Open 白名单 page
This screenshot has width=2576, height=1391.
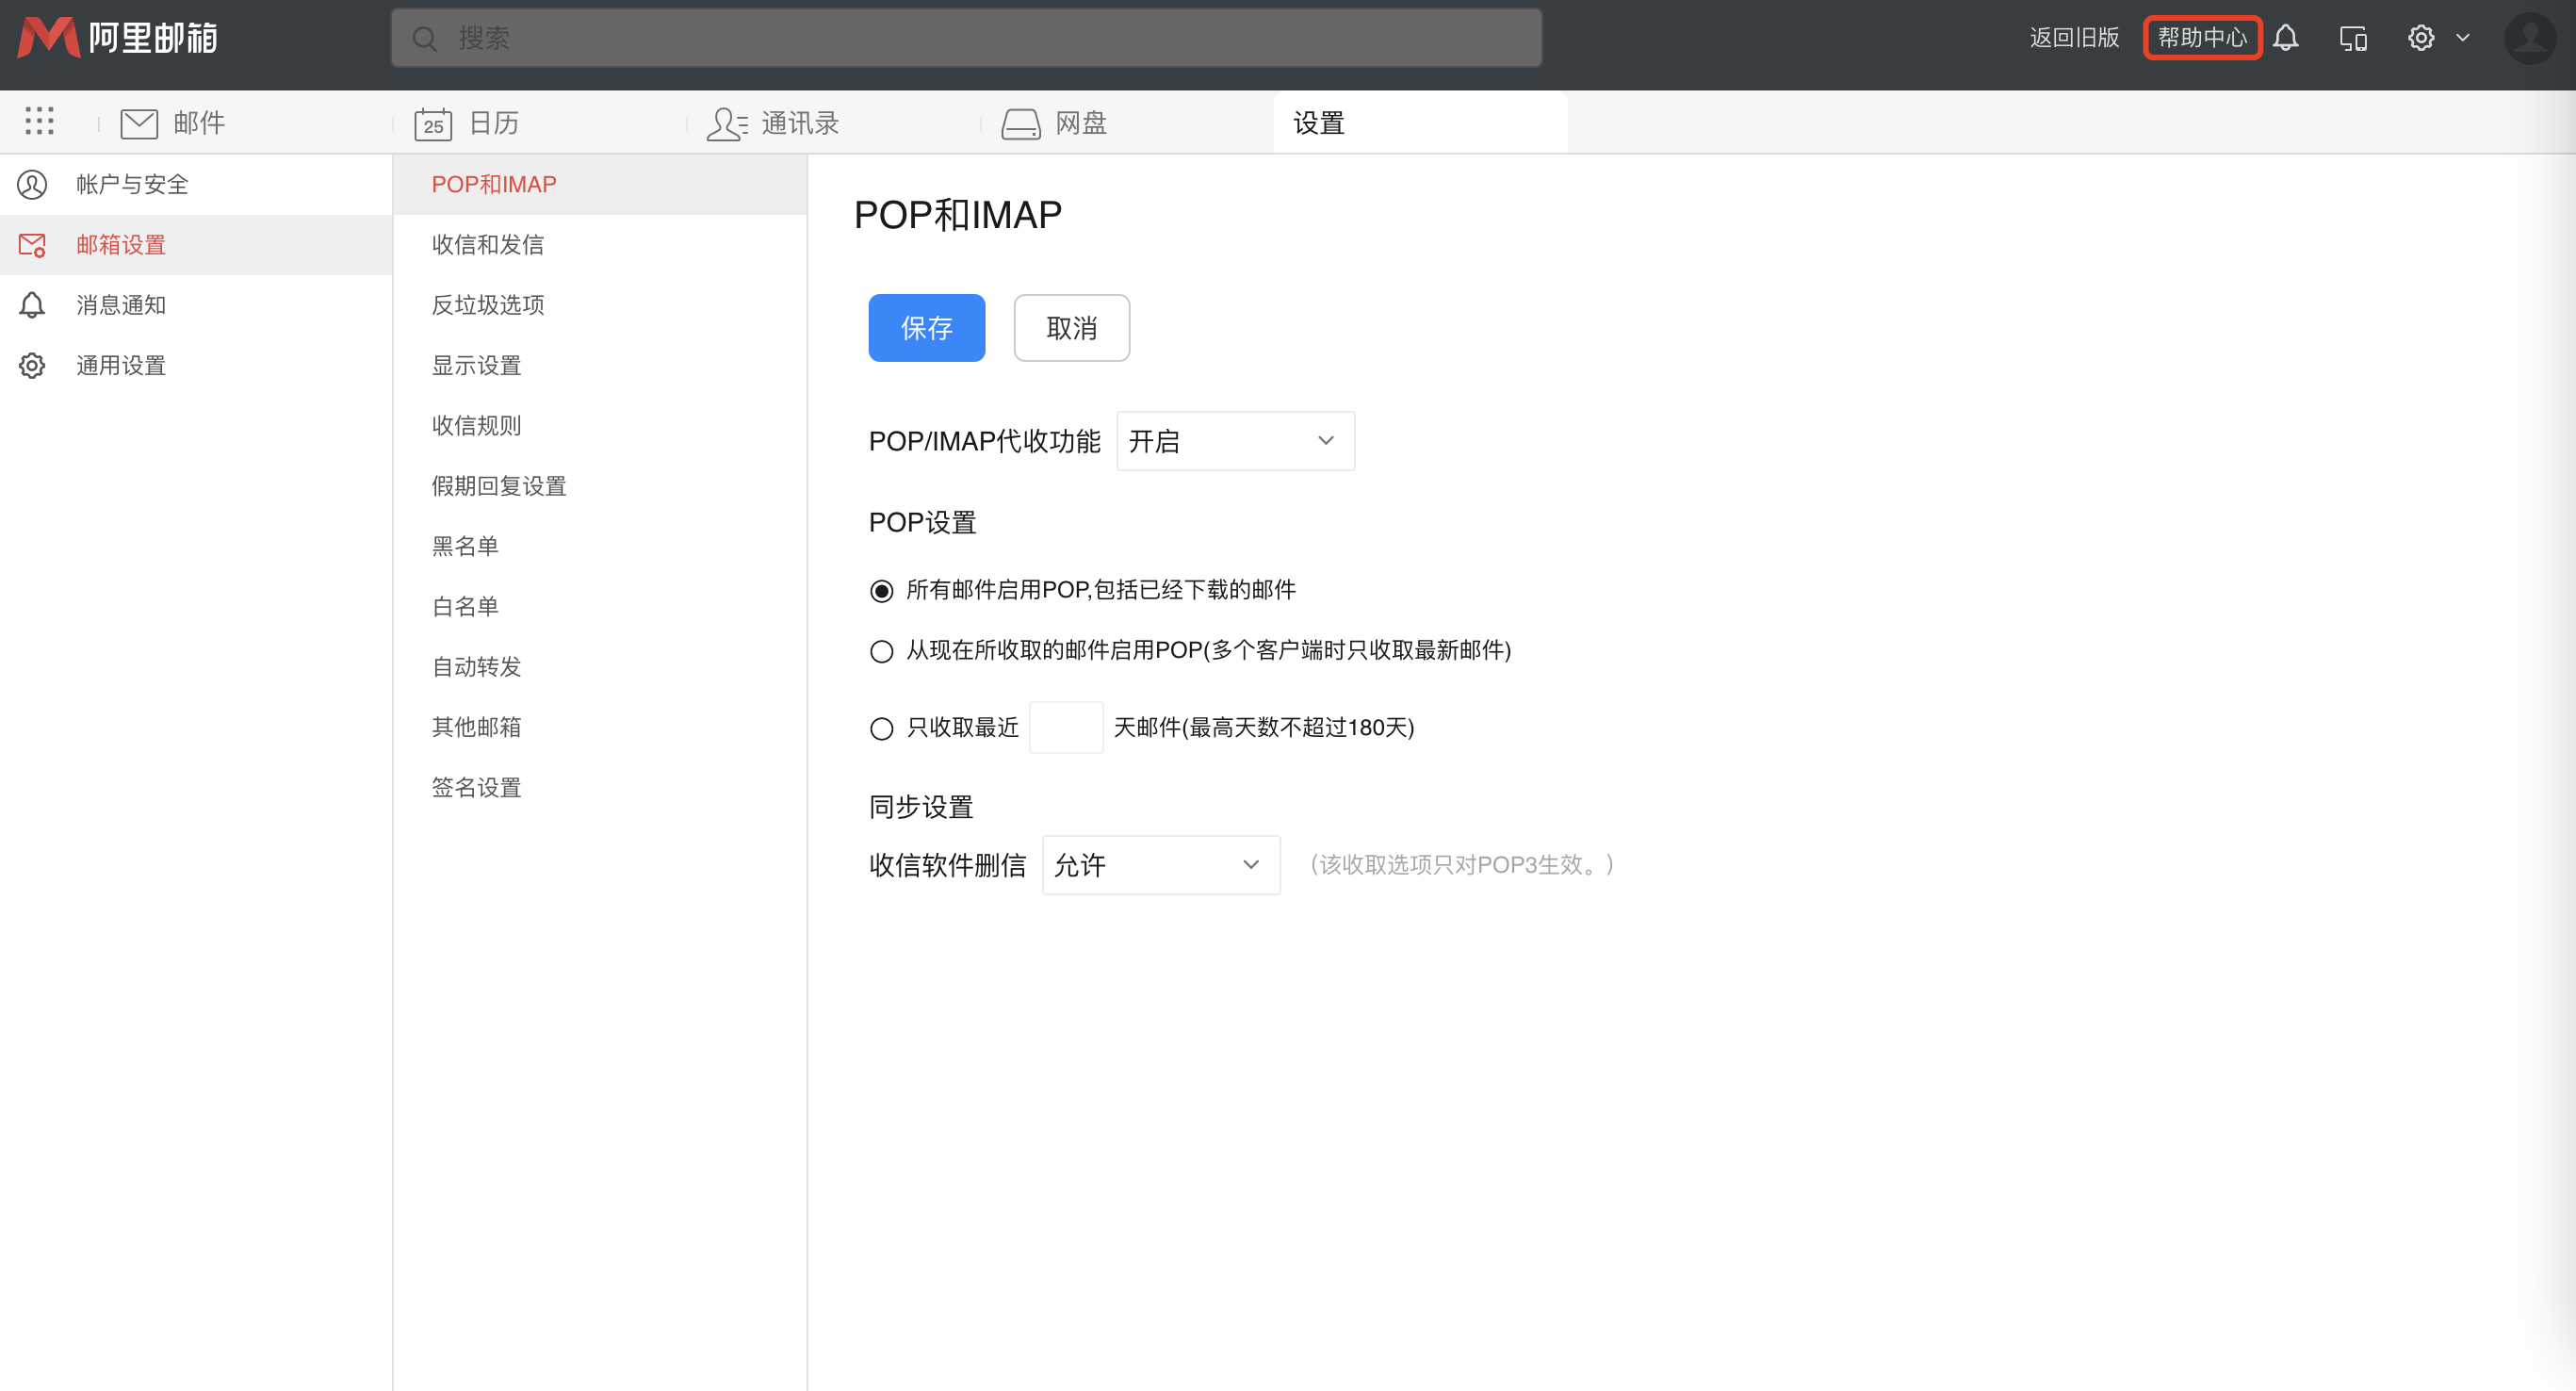600,607
